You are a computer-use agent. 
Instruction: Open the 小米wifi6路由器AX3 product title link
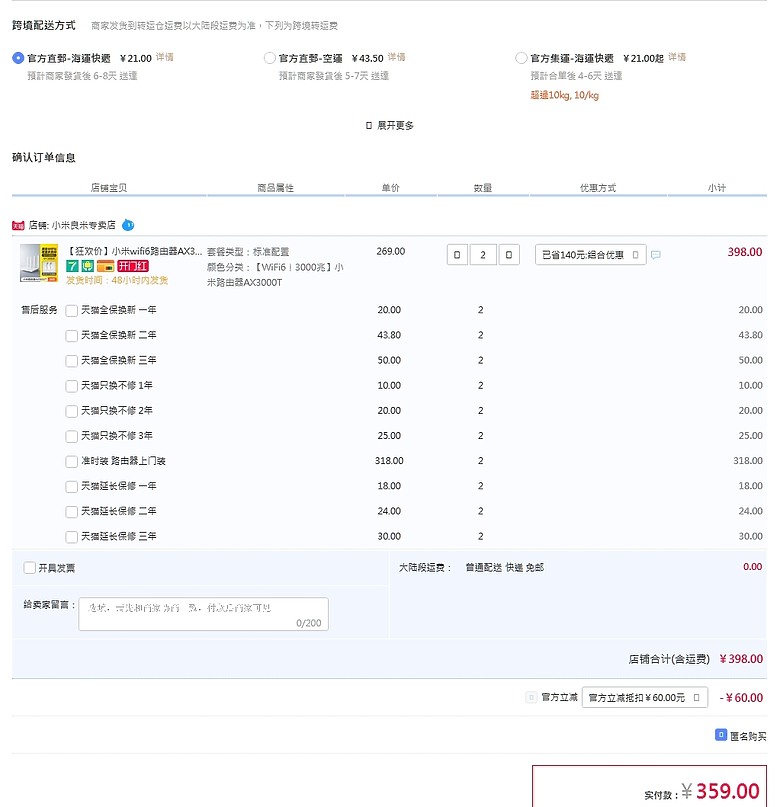click(x=134, y=251)
